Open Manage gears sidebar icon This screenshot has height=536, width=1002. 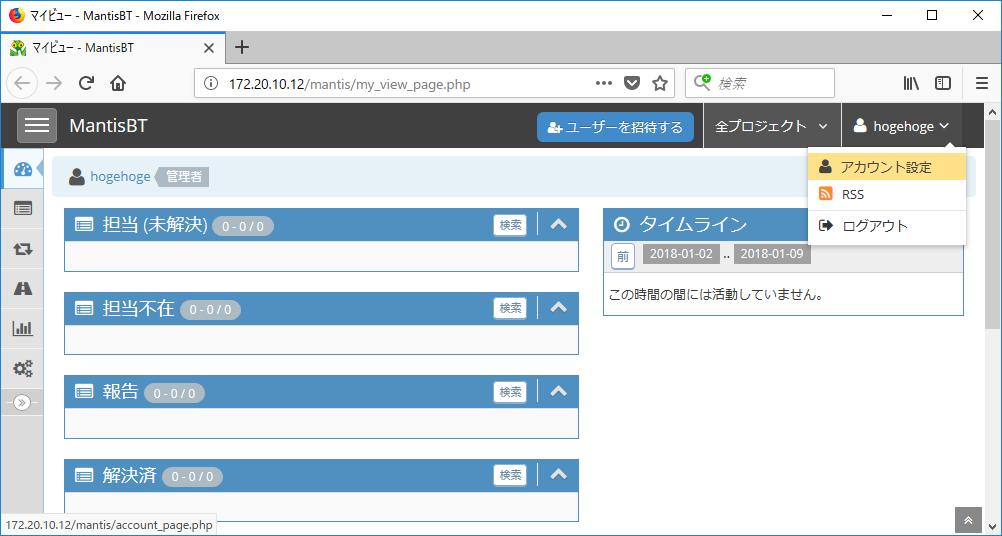click(22, 368)
